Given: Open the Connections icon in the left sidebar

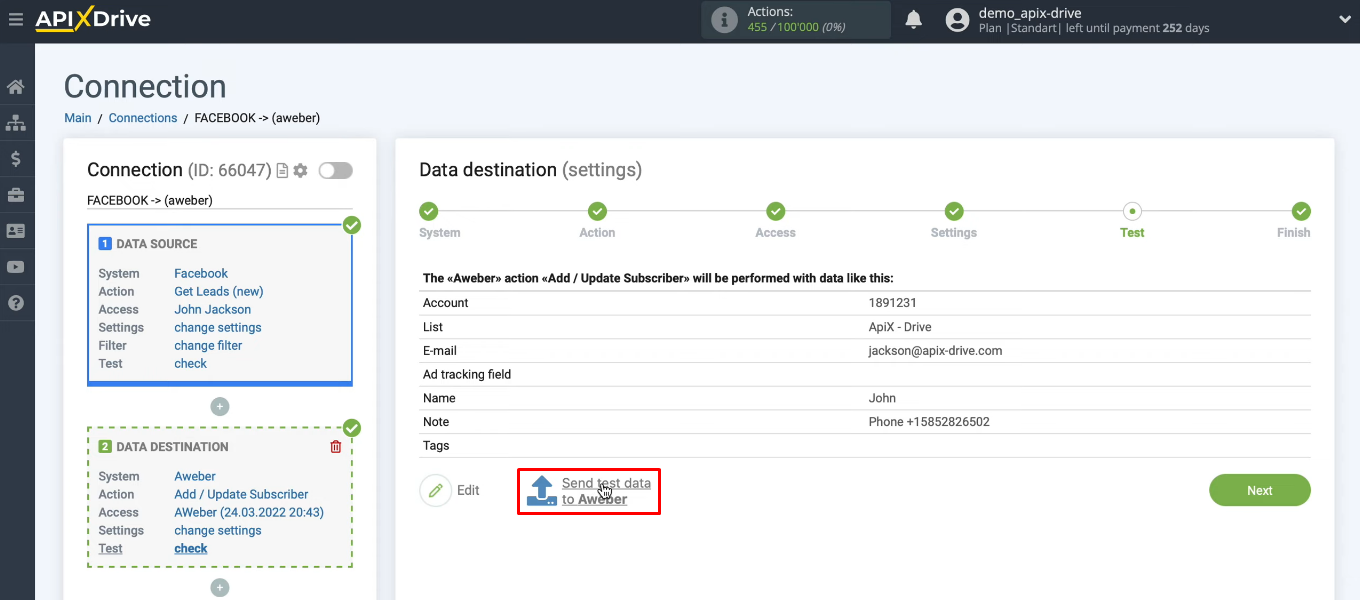Looking at the screenshot, I should coord(16,122).
